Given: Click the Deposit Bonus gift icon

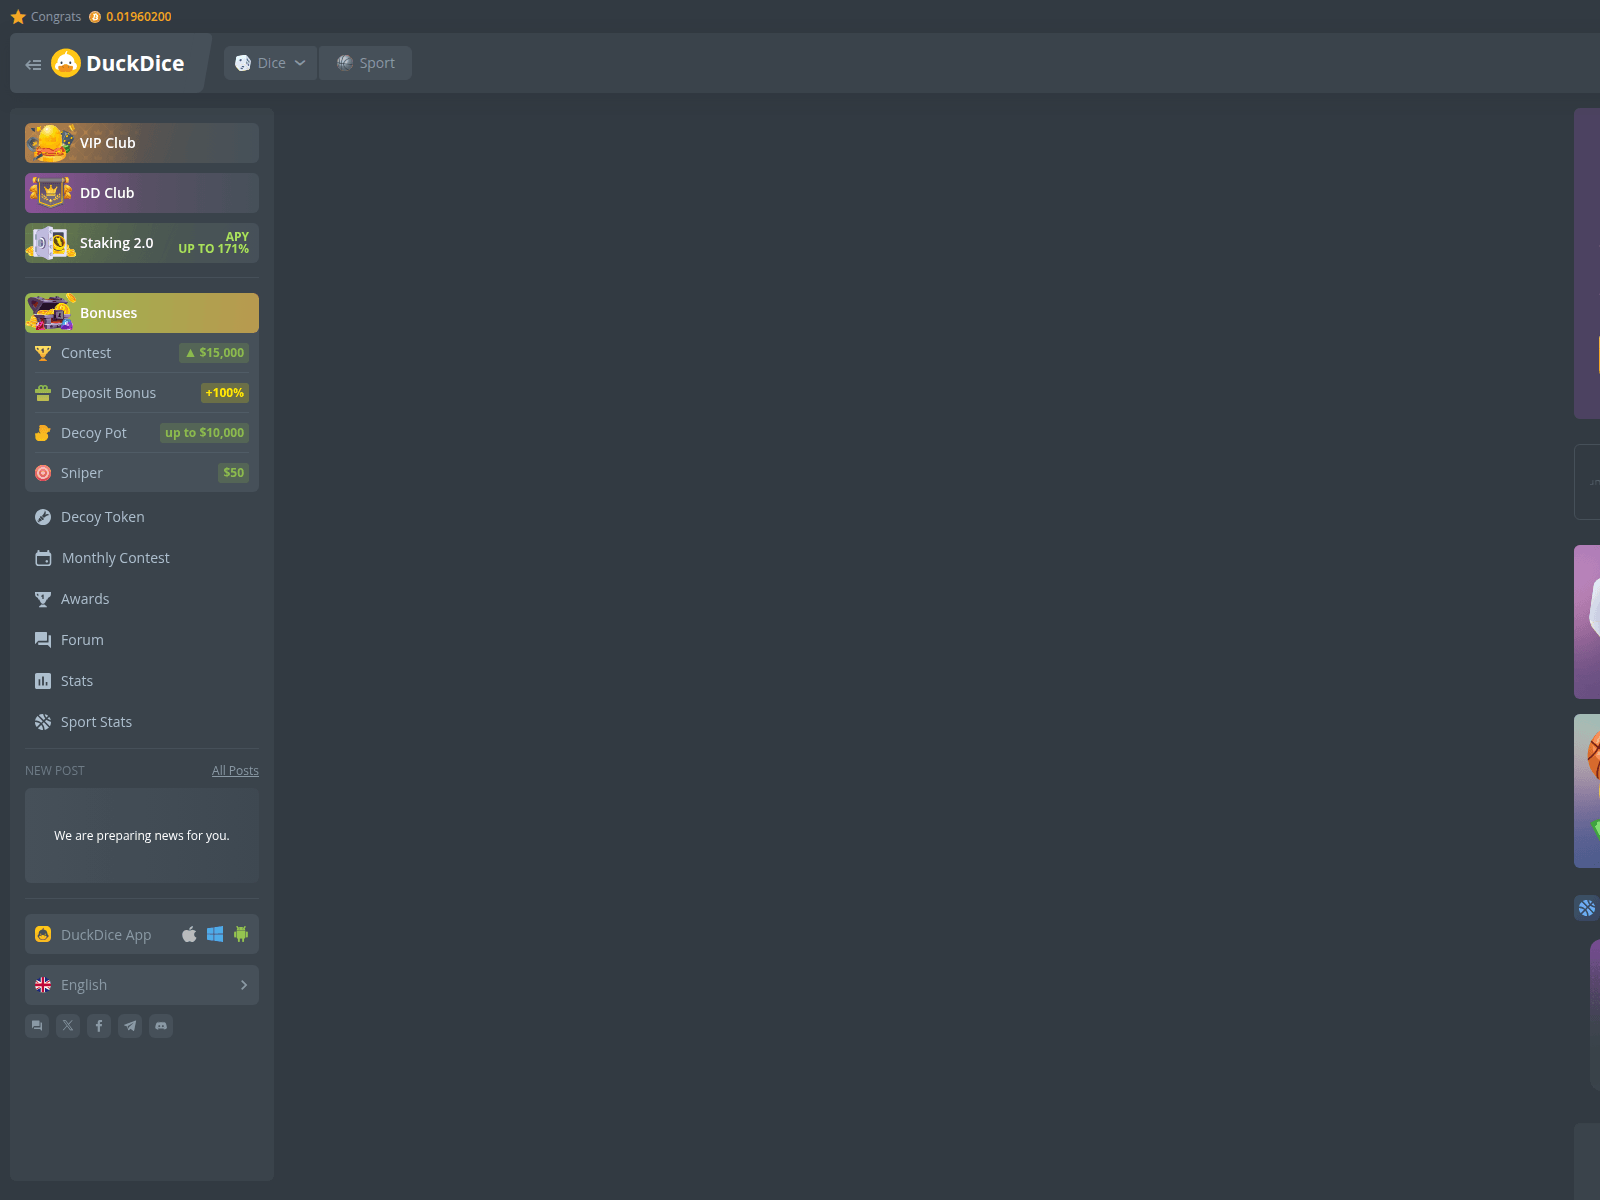Looking at the screenshot, I should 43,393.
